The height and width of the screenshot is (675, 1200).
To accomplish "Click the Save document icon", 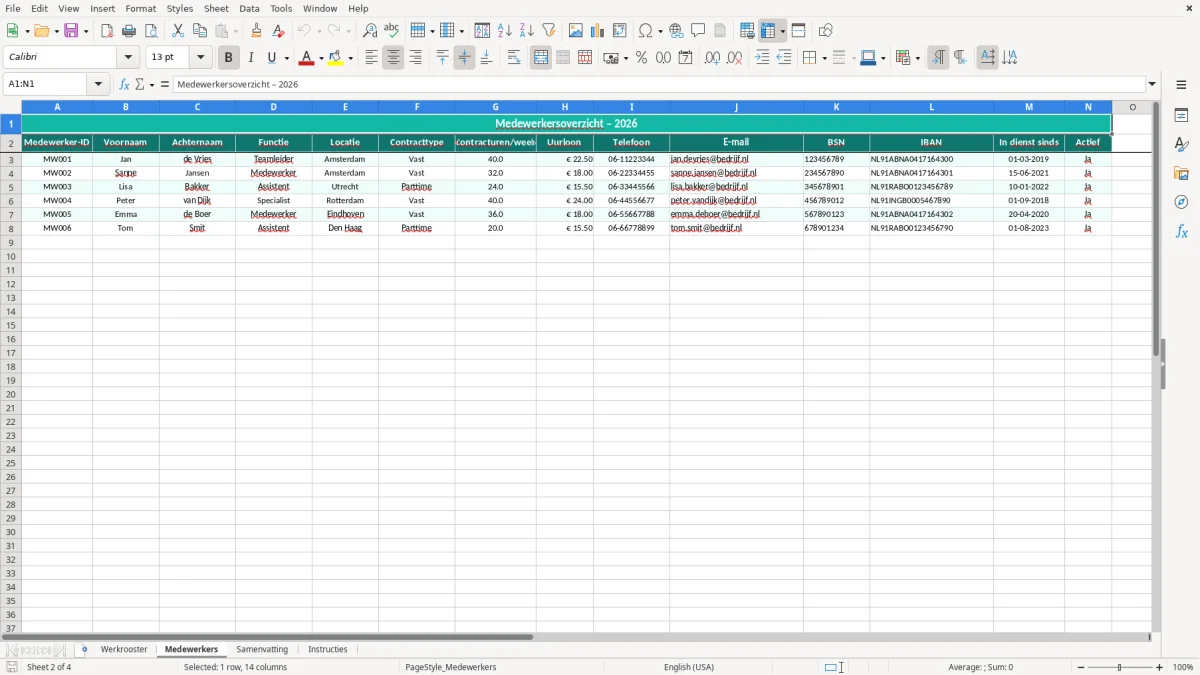I will point(71,31).
